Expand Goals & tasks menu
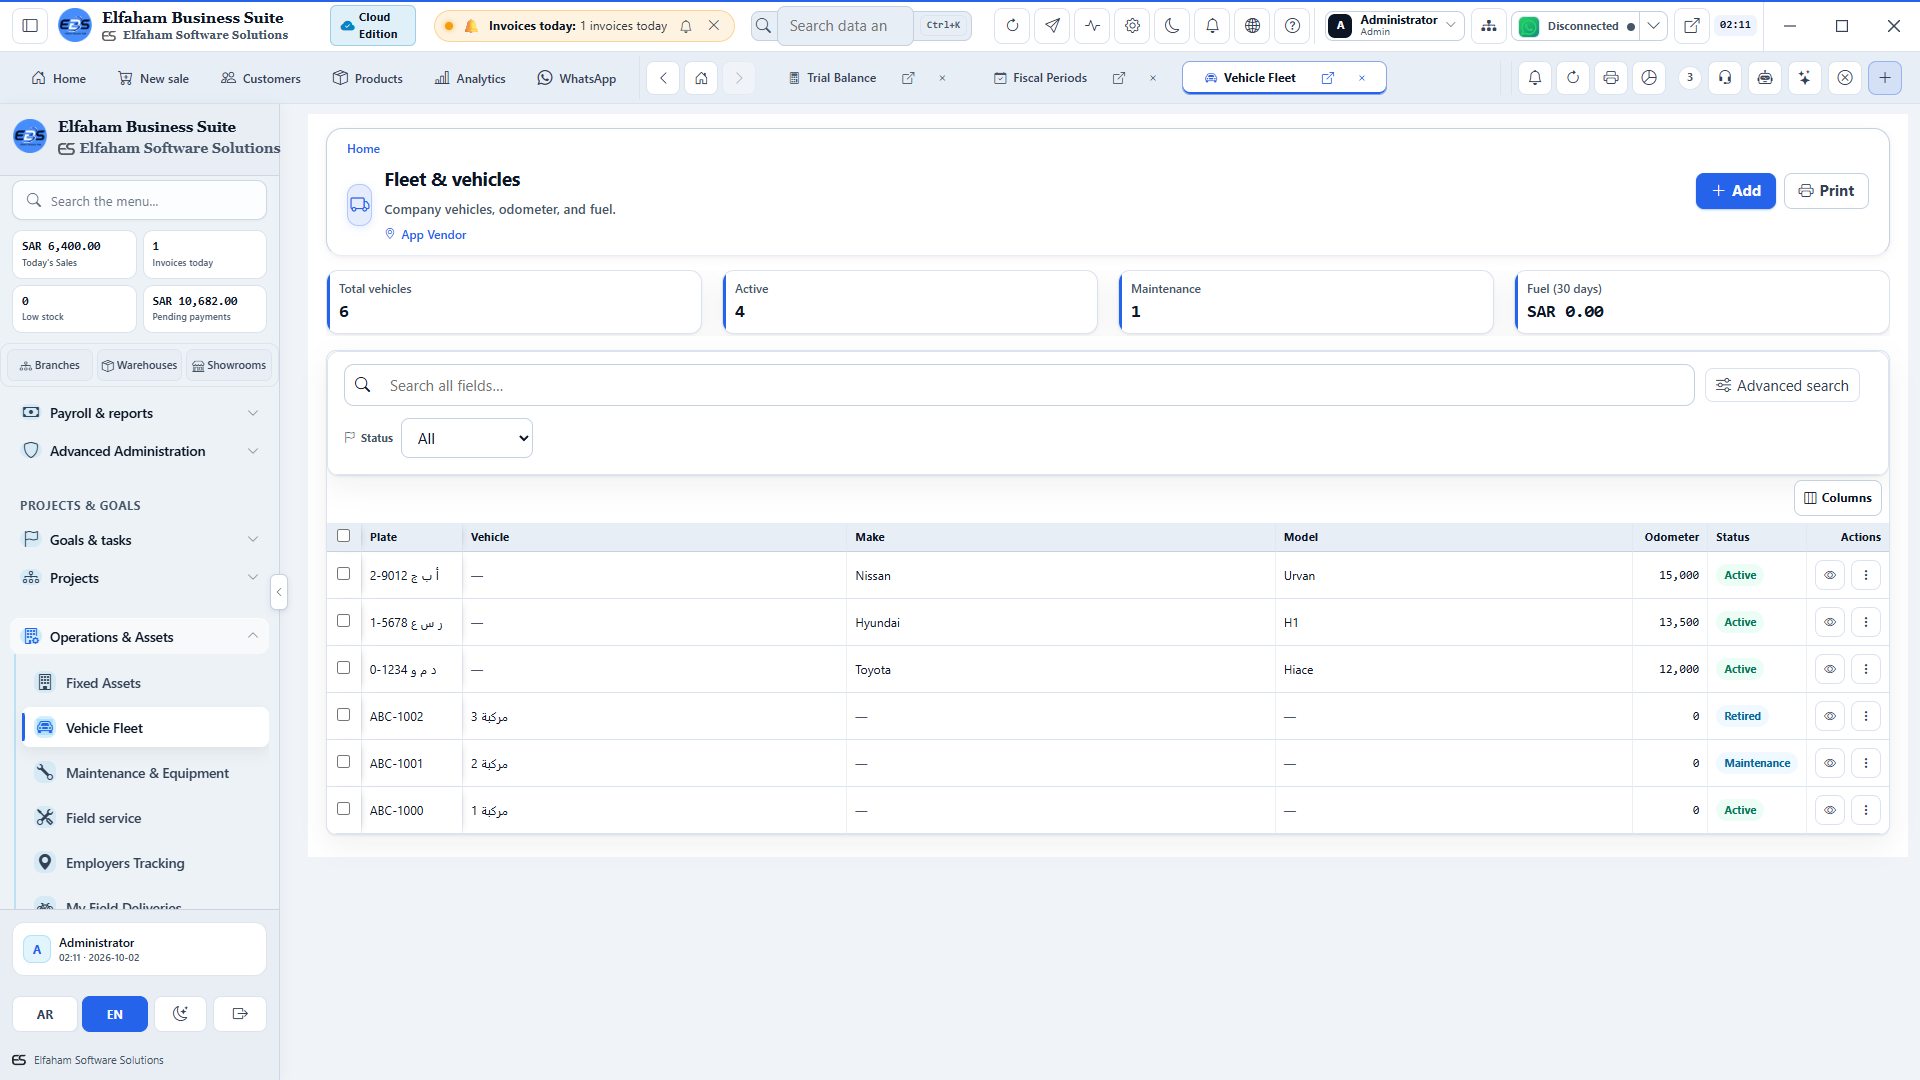Image resolution: width=1920 pixels, height=1080 pixels. [140, 540]
